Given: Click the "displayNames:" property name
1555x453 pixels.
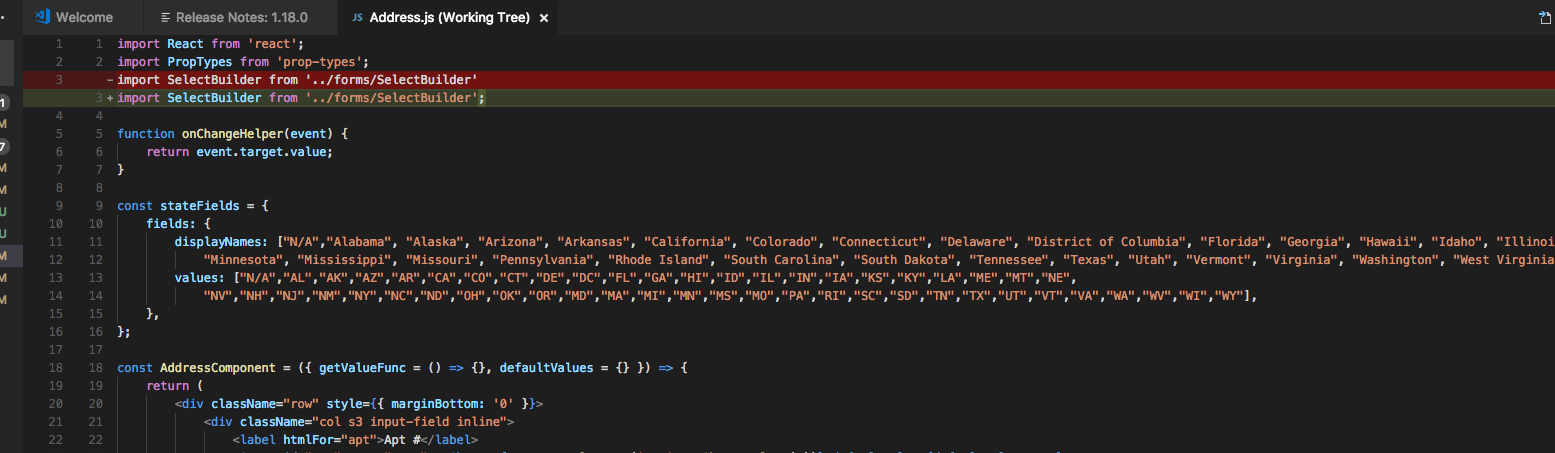Looking at the screenshot, I should pyautogui.click(x=222, y=241).
